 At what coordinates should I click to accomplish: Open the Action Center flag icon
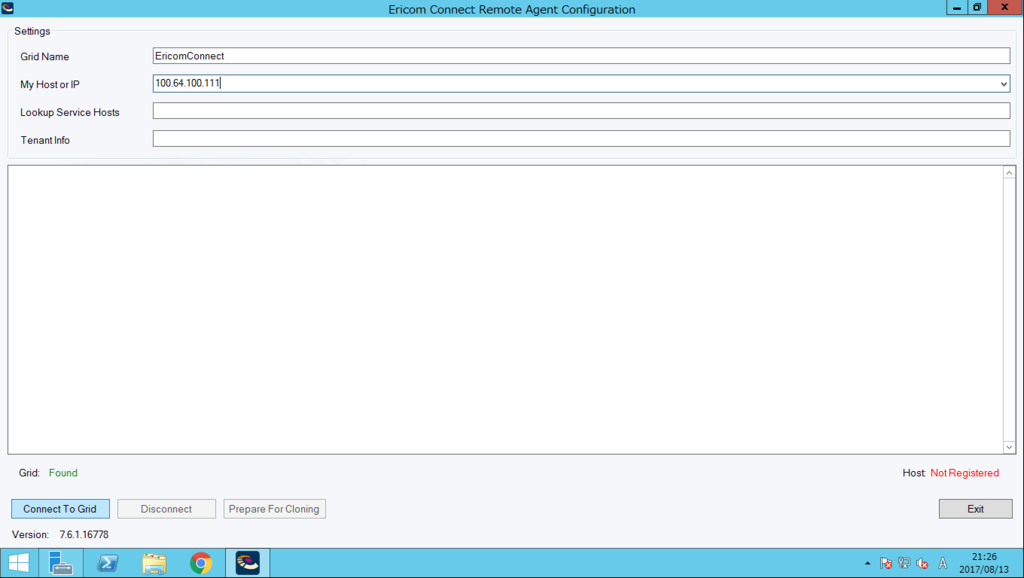coord(886,563)
